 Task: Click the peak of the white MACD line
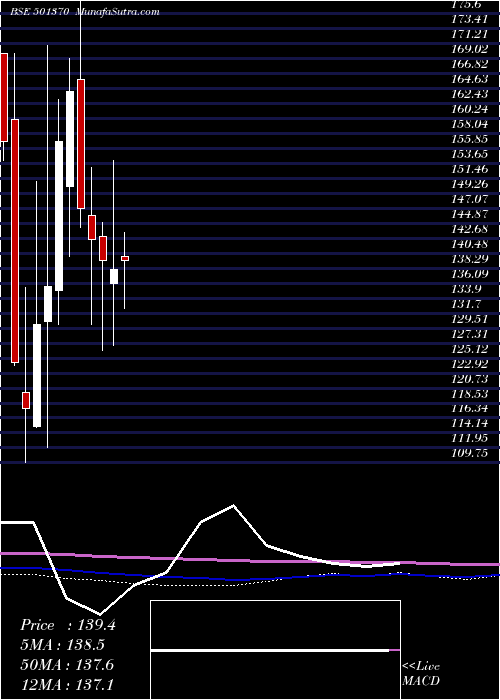[233, 505]
